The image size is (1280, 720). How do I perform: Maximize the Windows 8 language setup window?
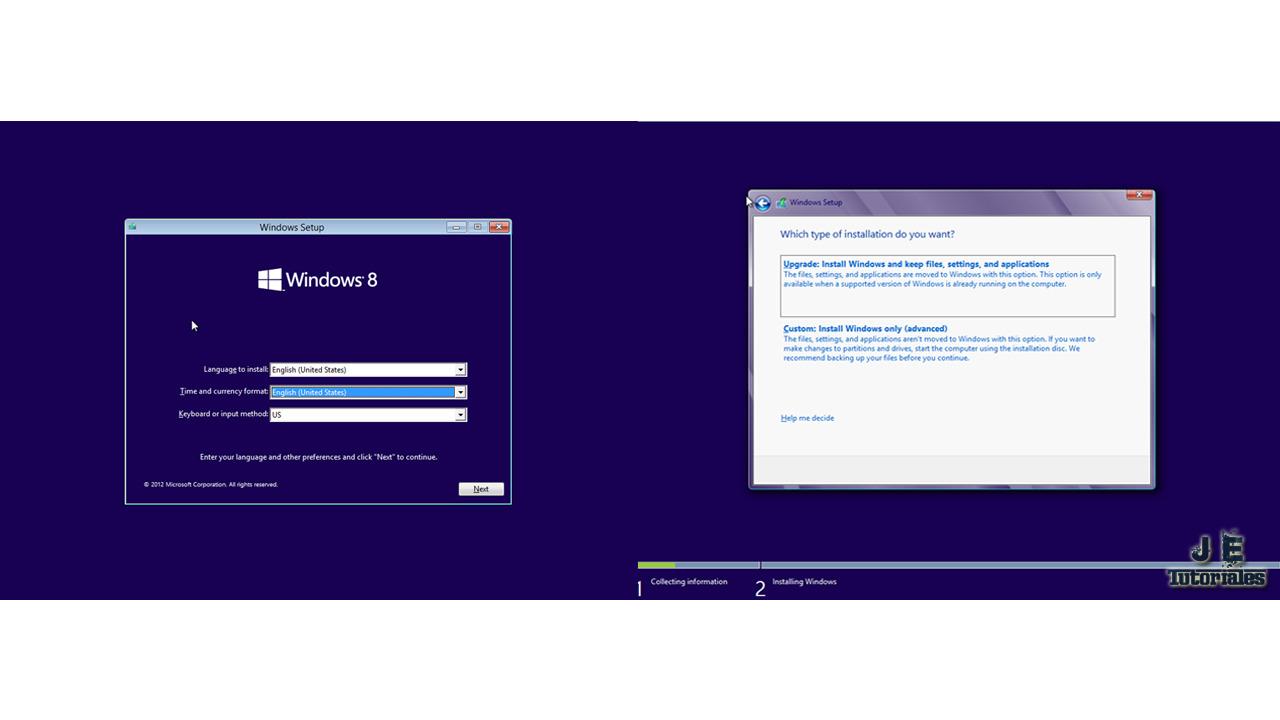tap(478, 227)
